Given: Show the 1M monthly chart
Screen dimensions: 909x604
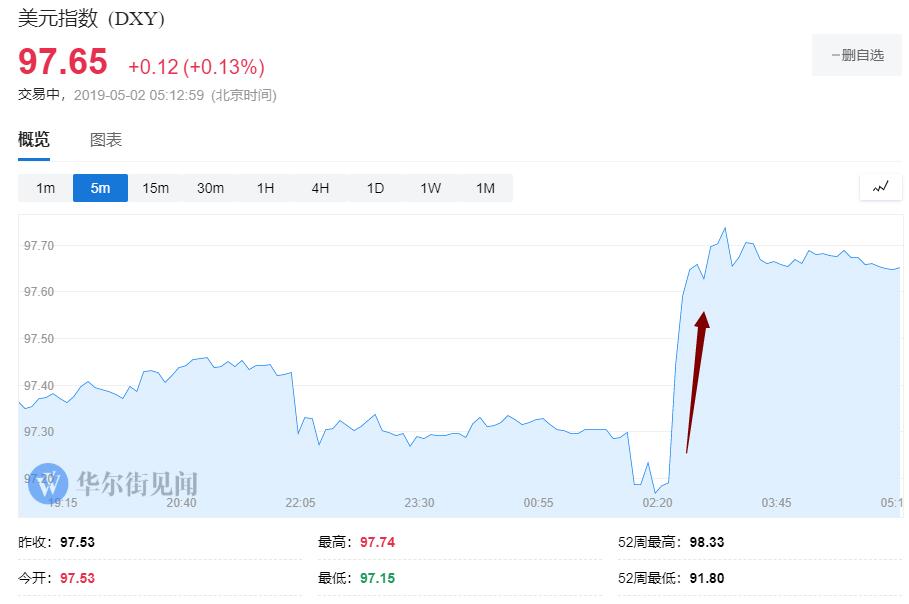Looking at the screenshot, I should (485, 188).
